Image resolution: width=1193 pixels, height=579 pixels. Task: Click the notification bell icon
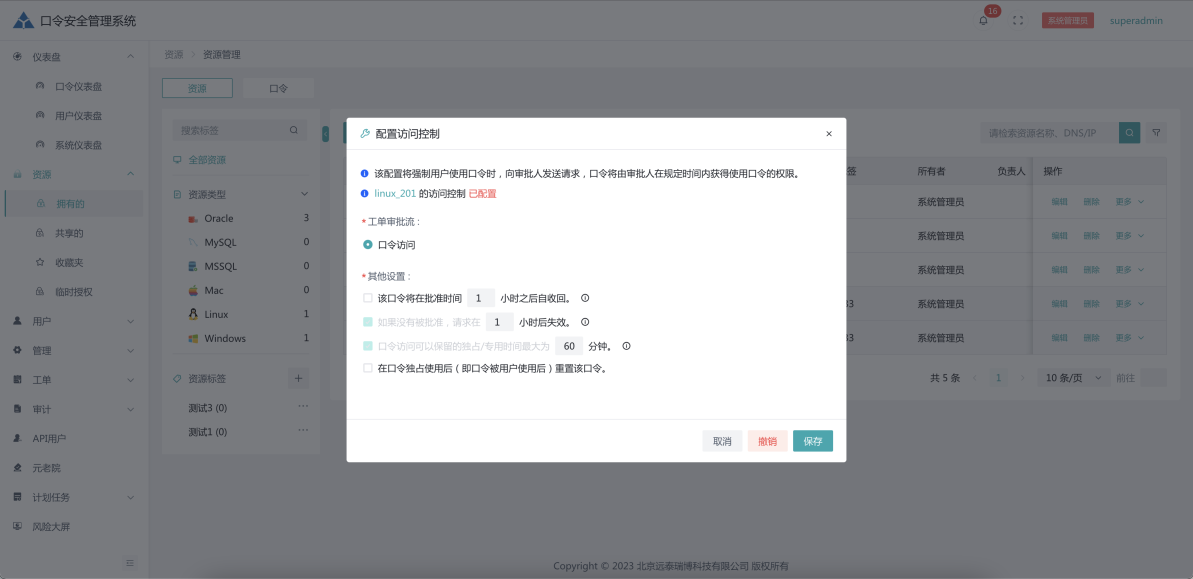983,20
